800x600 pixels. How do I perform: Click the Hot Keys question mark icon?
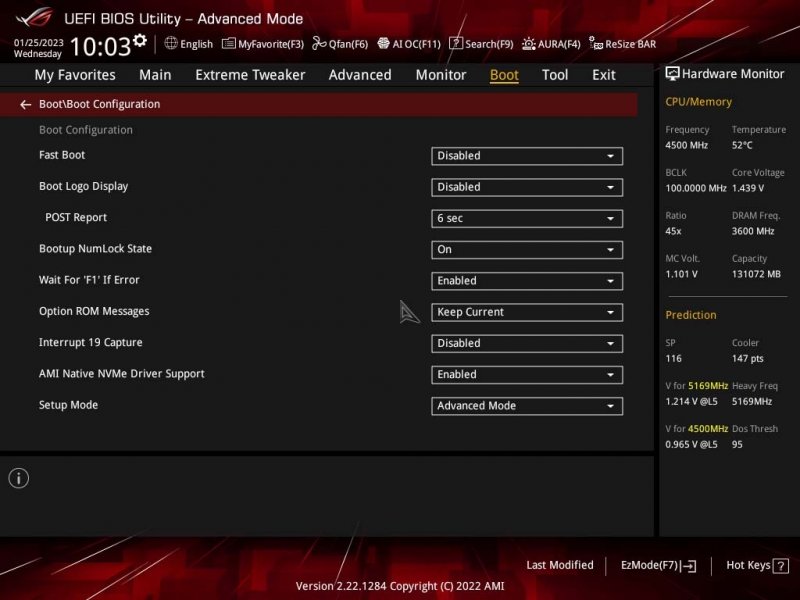coord(781,566)
